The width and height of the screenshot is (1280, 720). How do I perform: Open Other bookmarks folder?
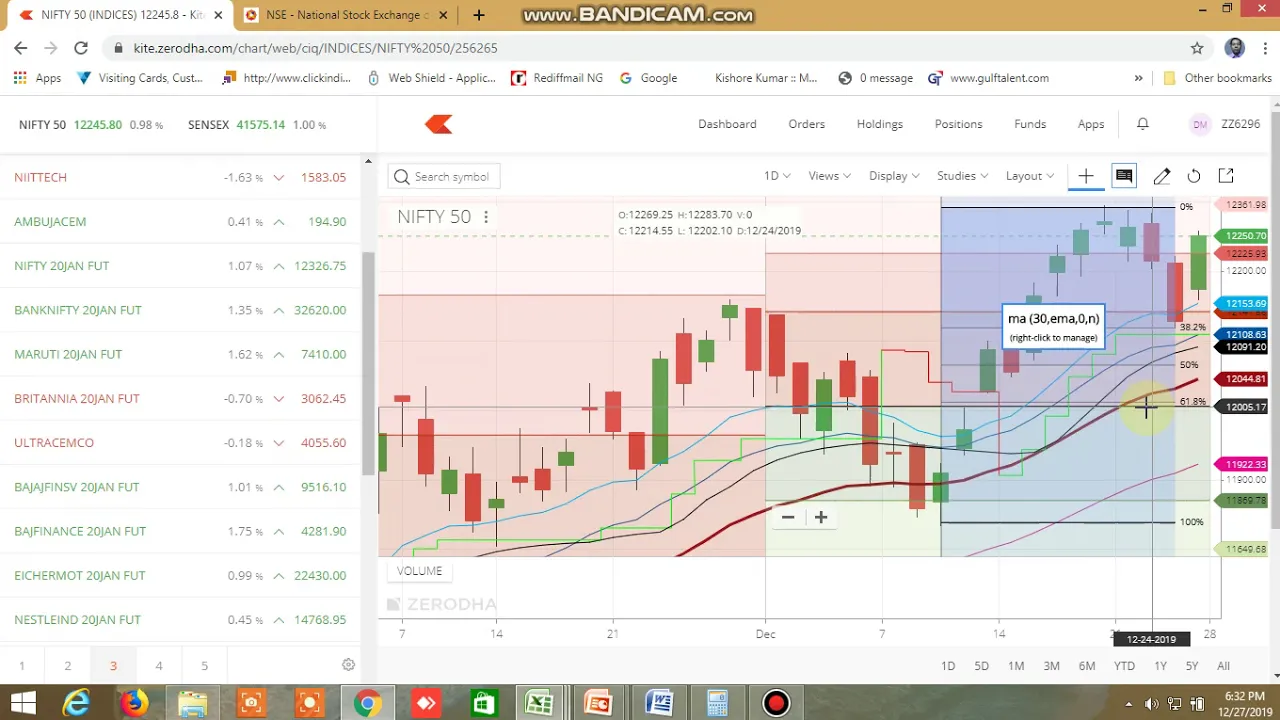(x=1218, y=78)
